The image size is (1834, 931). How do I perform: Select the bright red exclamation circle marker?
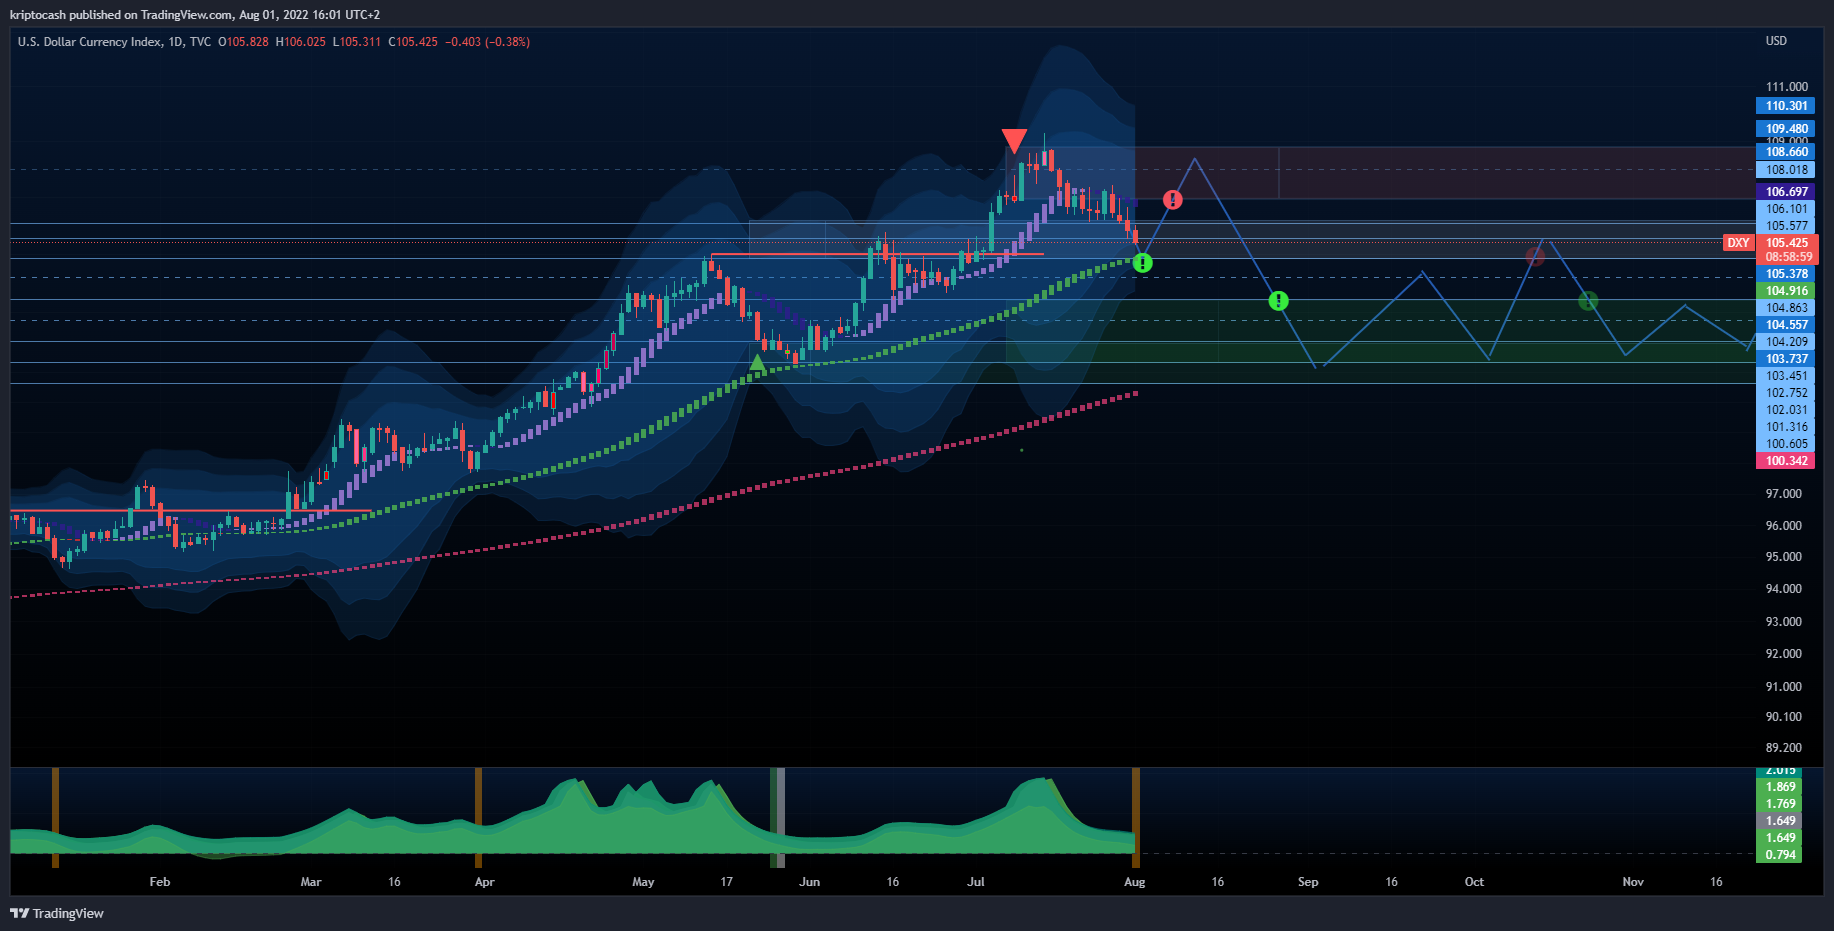tap(1173, 200)
